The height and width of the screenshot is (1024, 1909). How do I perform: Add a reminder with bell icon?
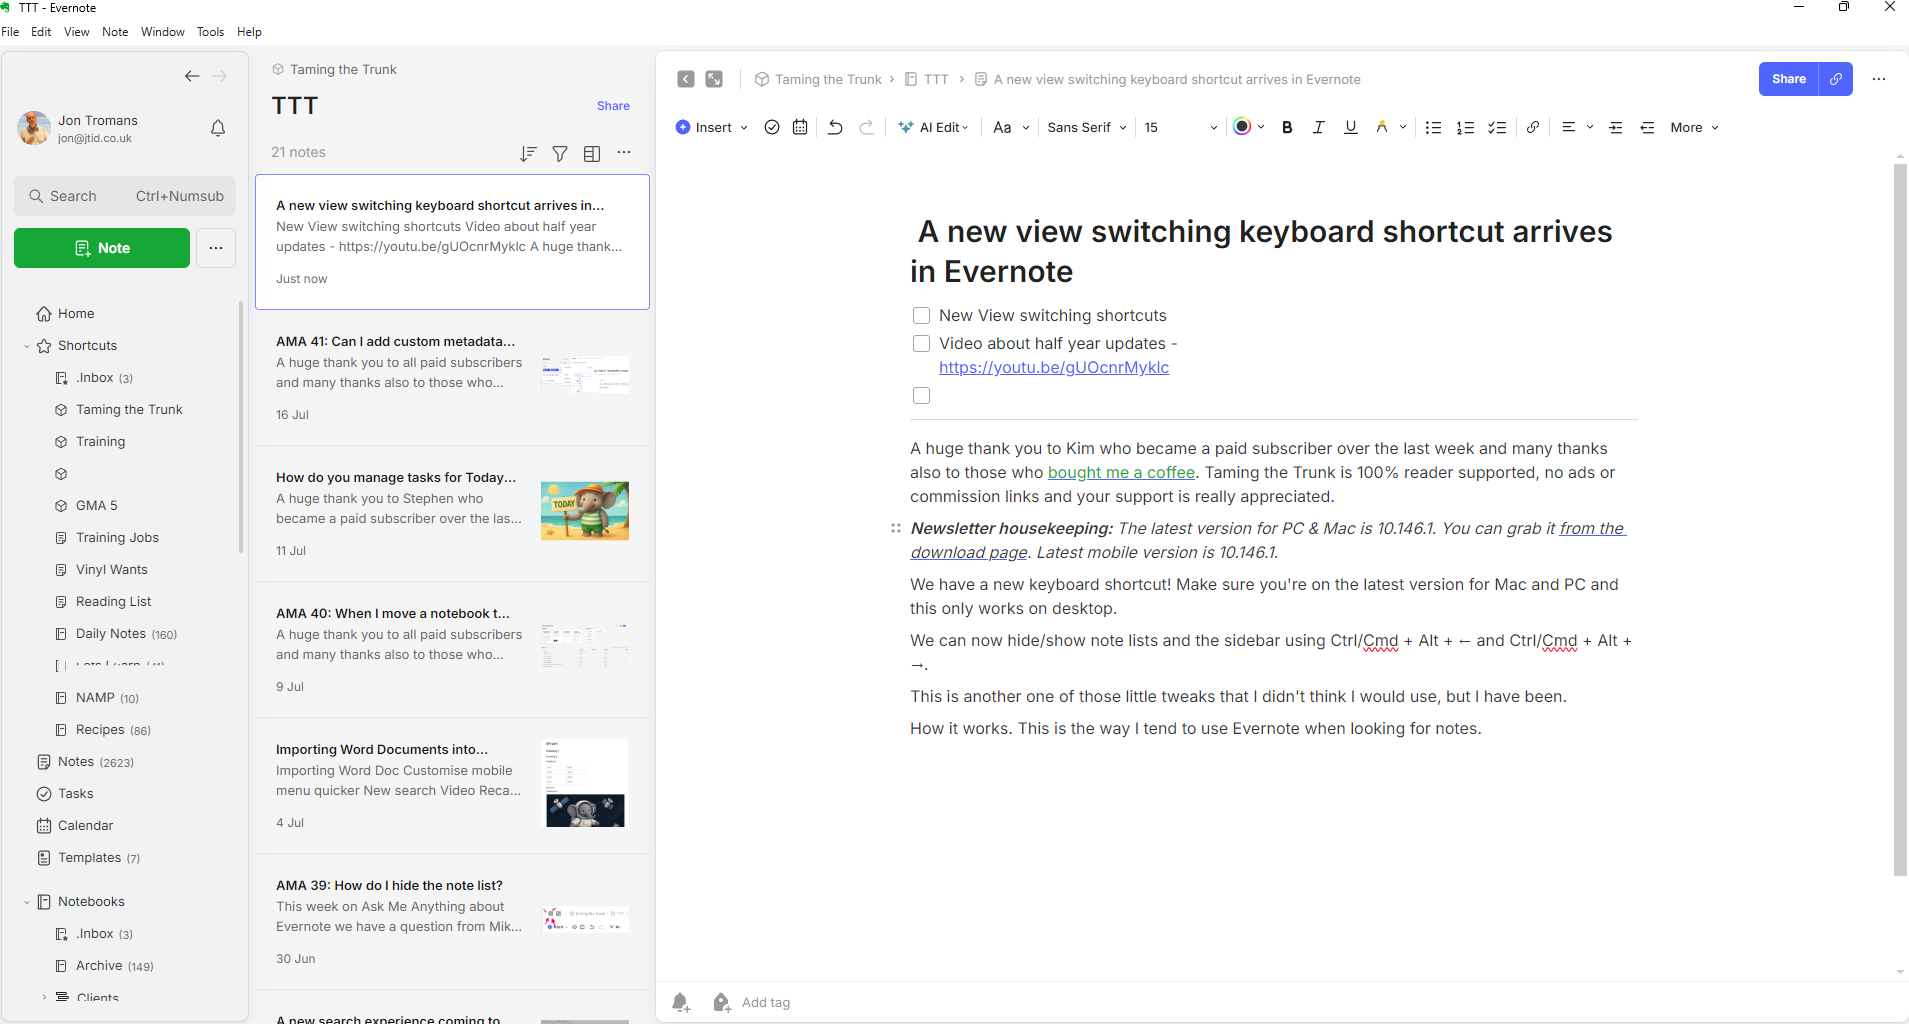(681, 1002)
